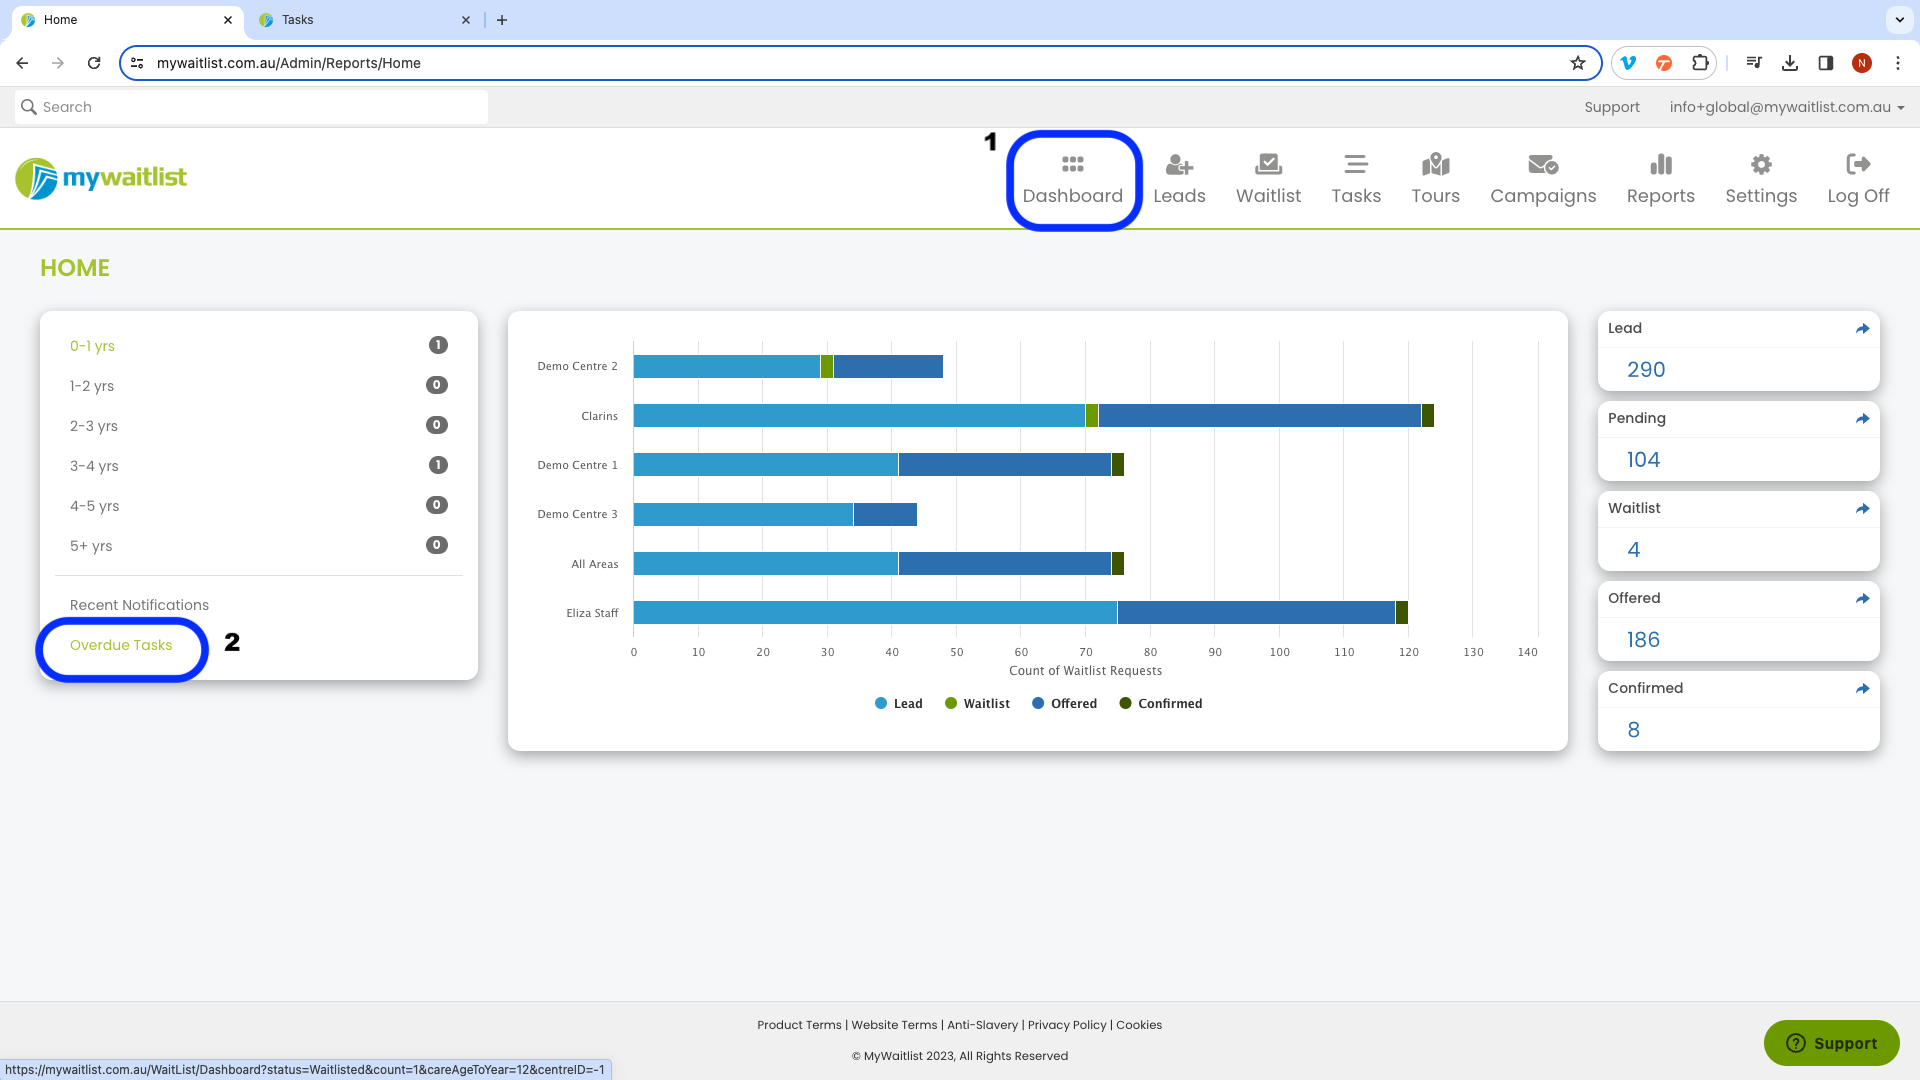Open the browser search tabs chevron
The height and width of the screenshot is (1080, 1920).
[x=1899, y=20]
